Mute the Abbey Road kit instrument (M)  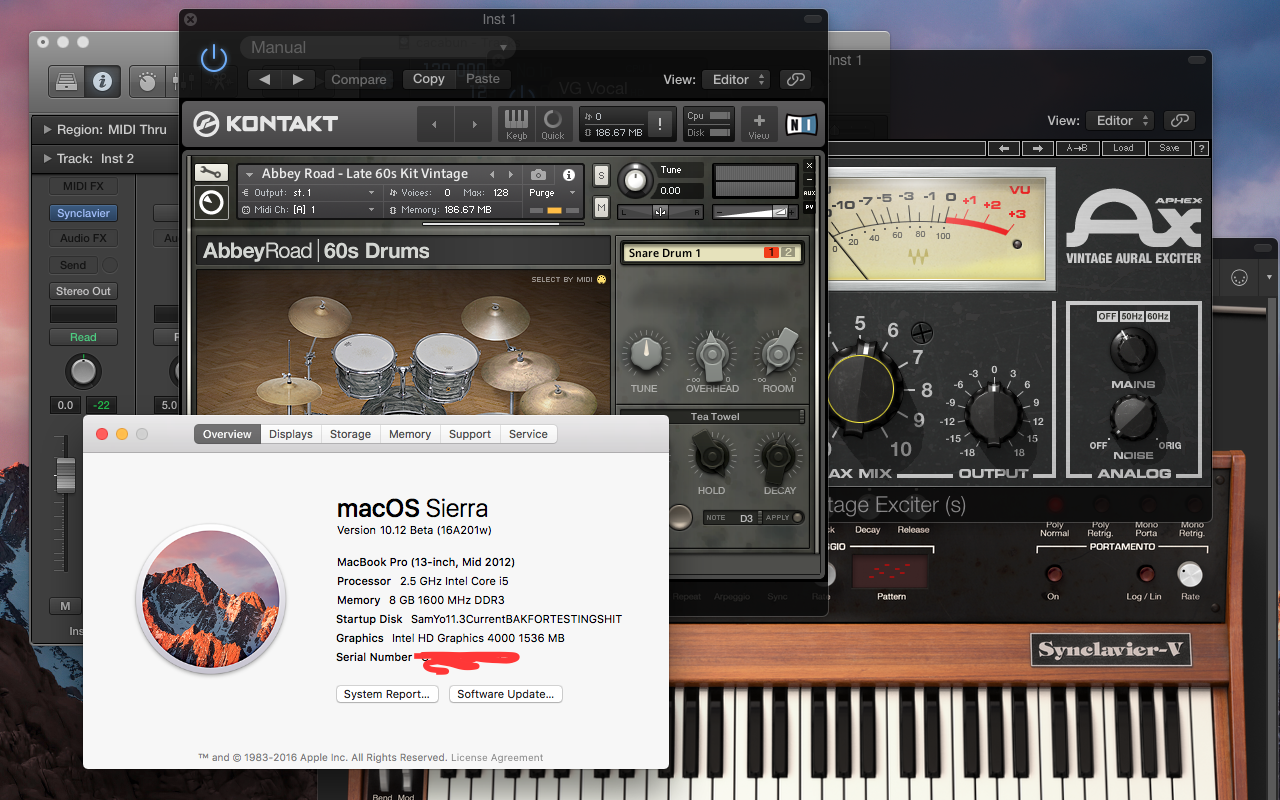coord(601,207)
